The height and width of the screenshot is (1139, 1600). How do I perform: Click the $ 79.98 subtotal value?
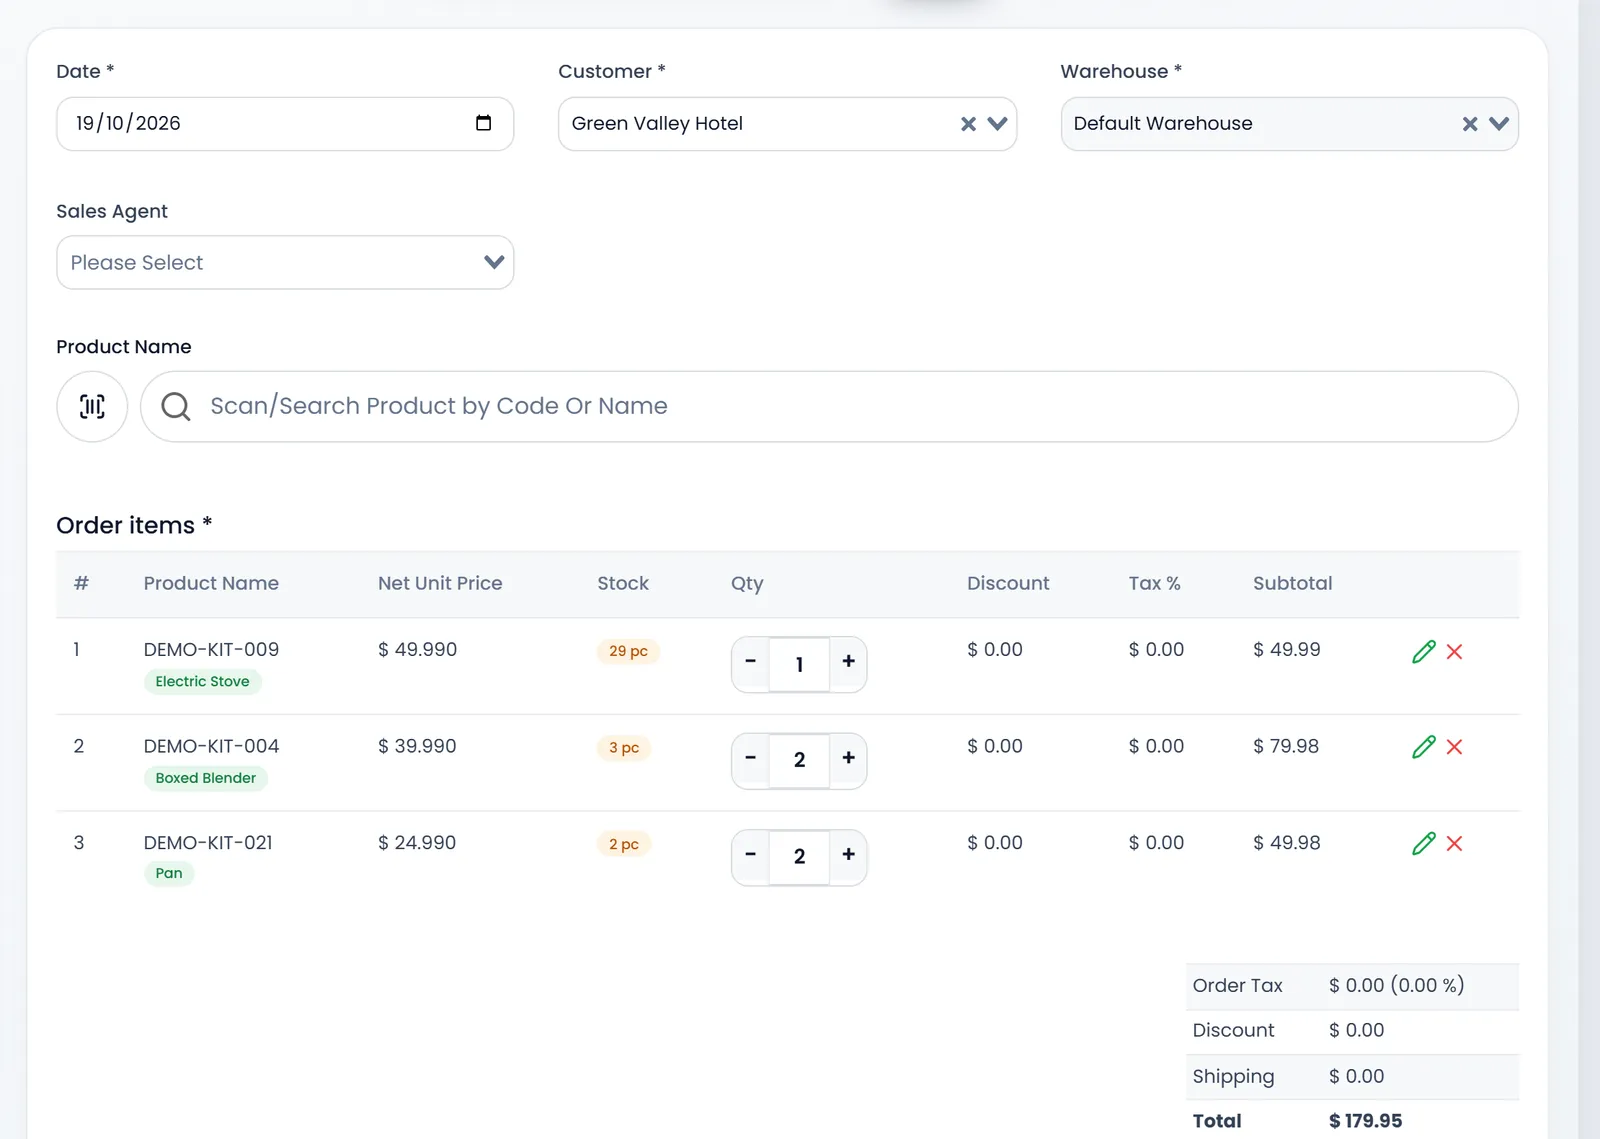1286,746
